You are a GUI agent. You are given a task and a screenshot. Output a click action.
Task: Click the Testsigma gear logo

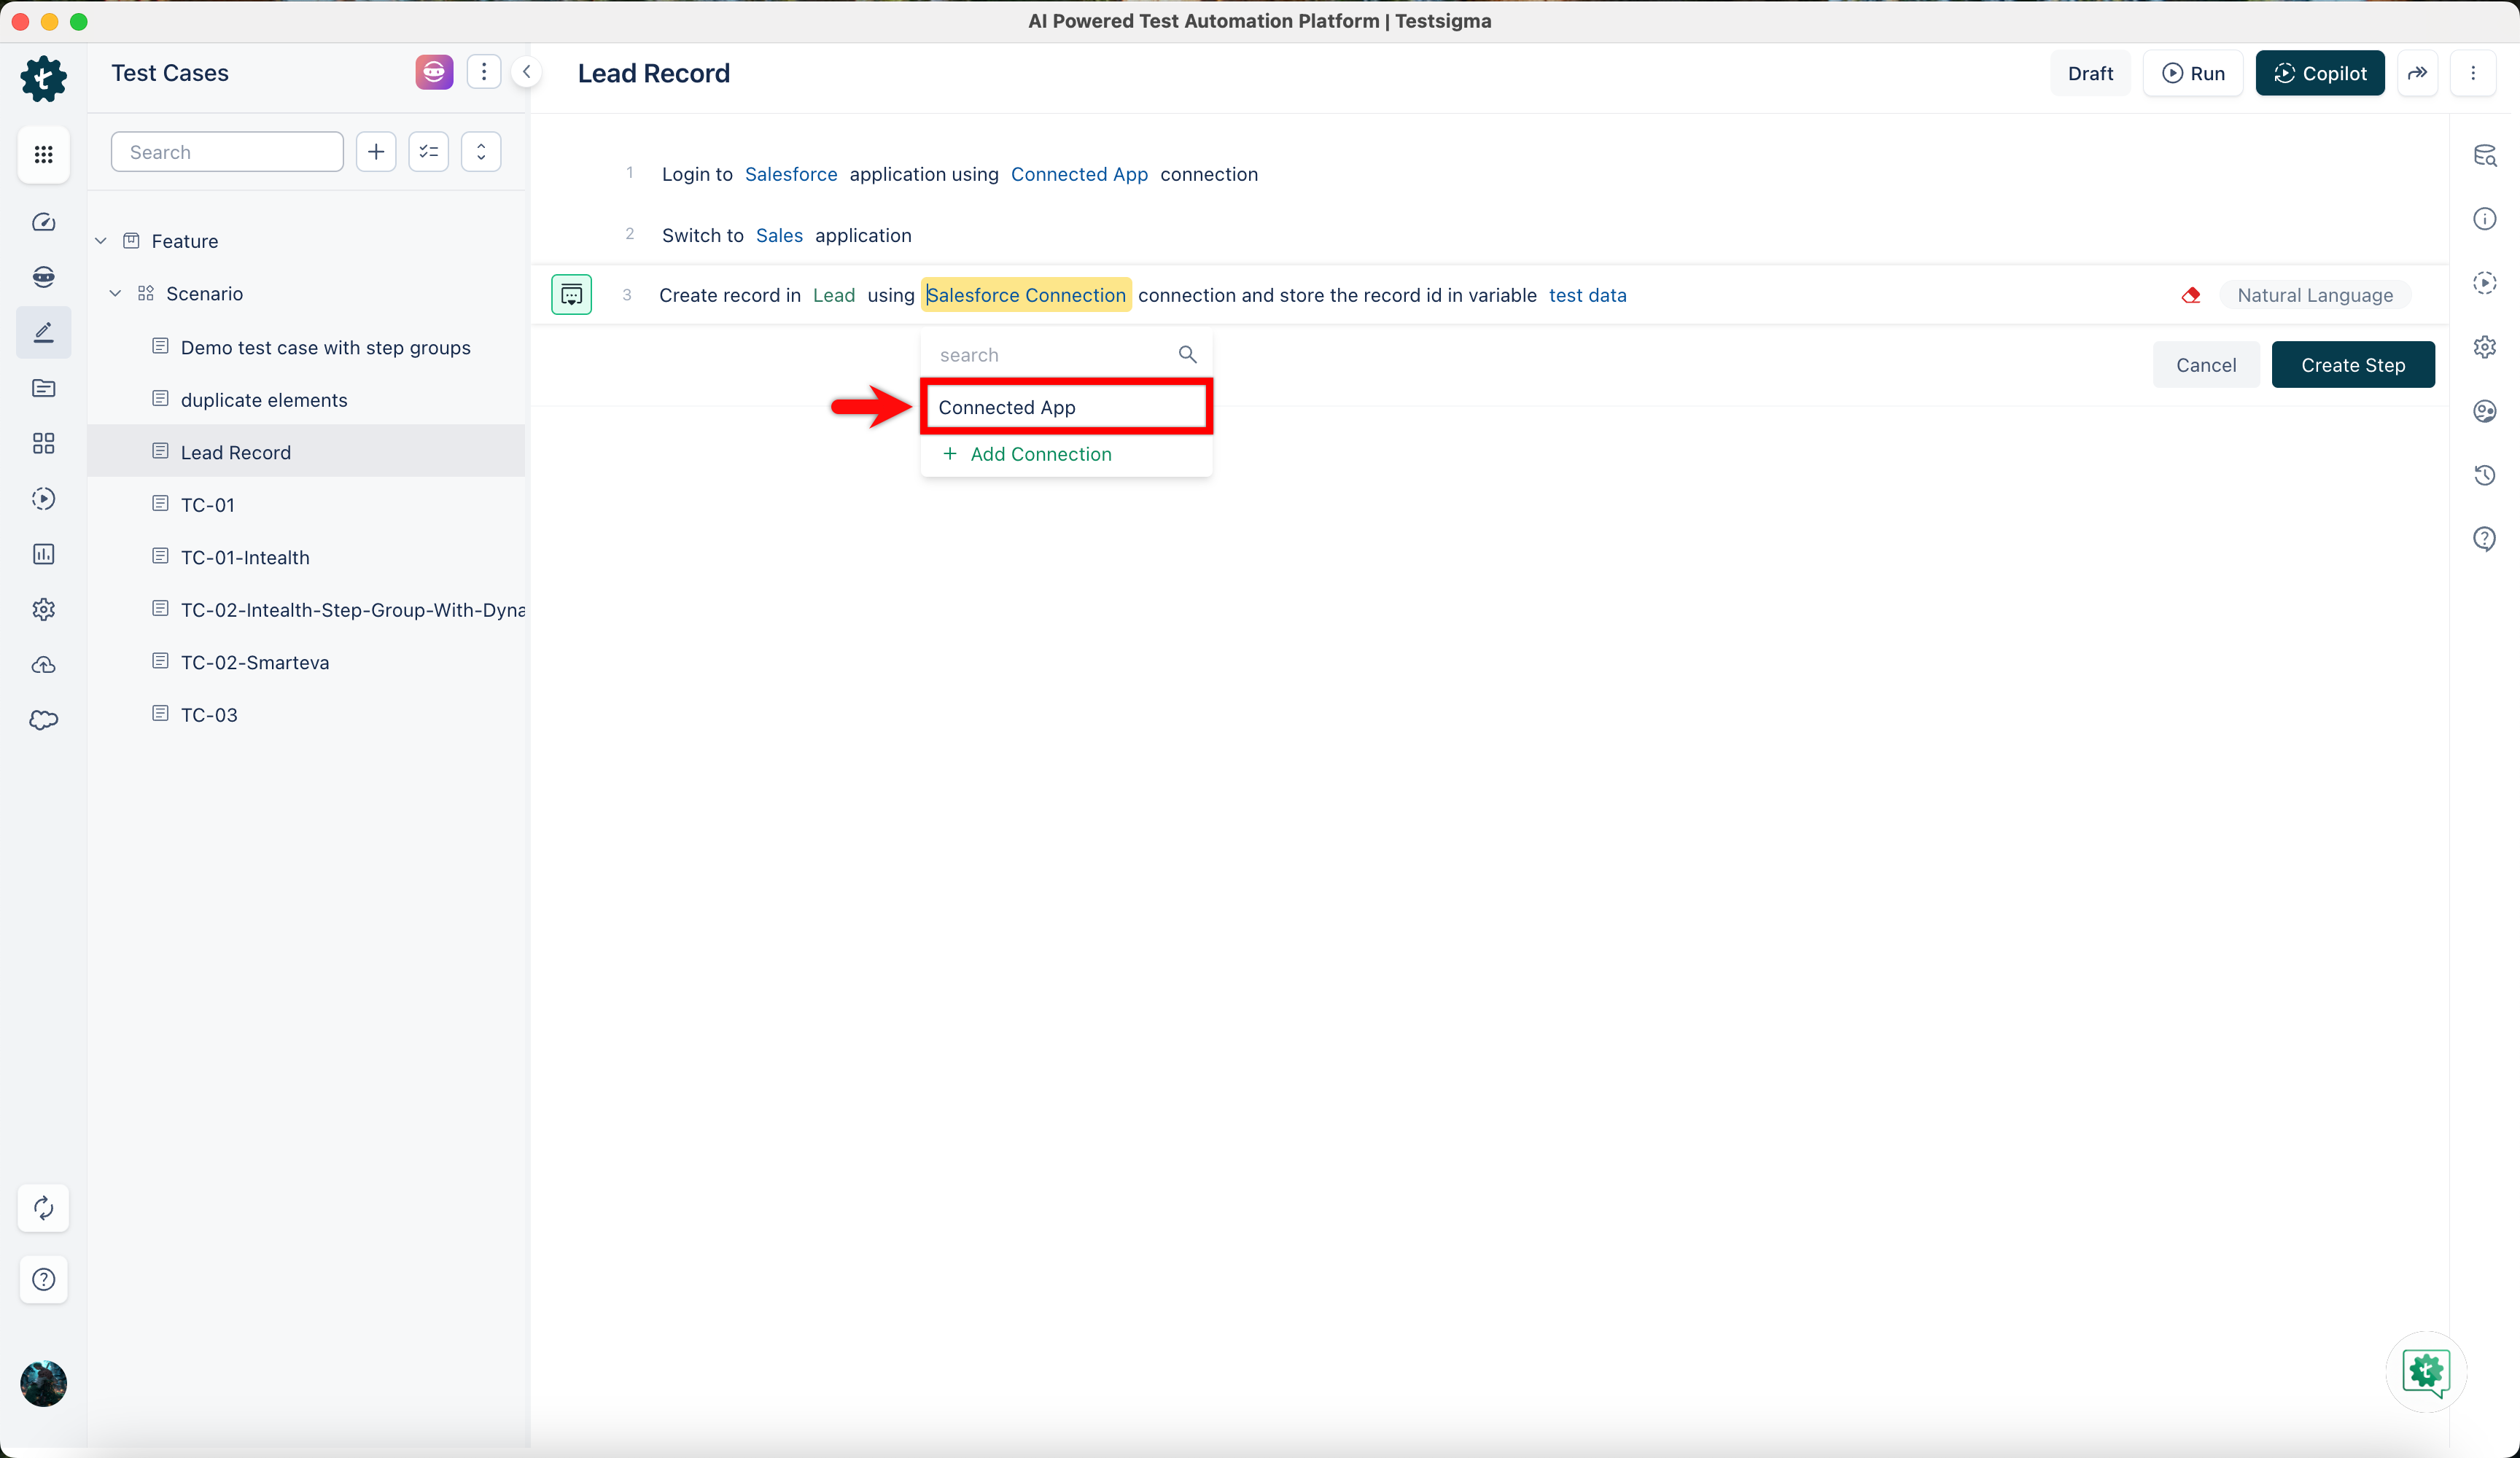click(43, 78)
